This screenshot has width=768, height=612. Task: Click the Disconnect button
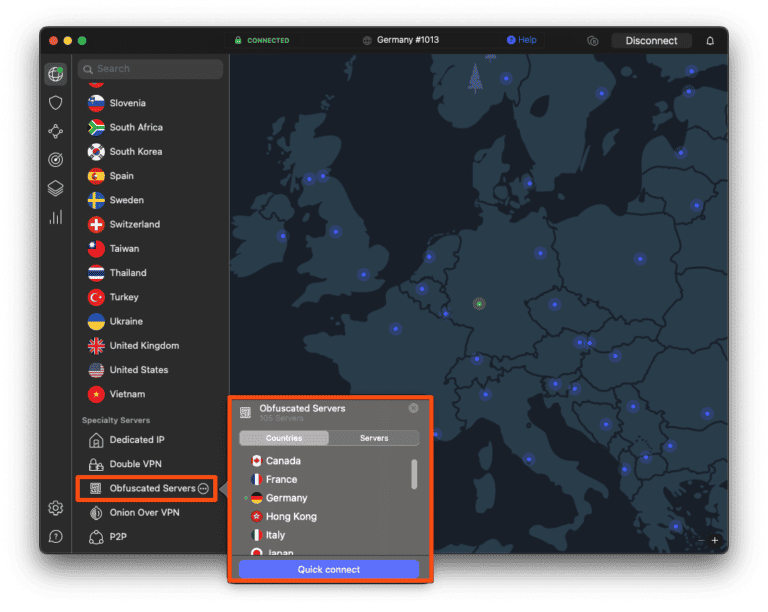pos(651,41)
